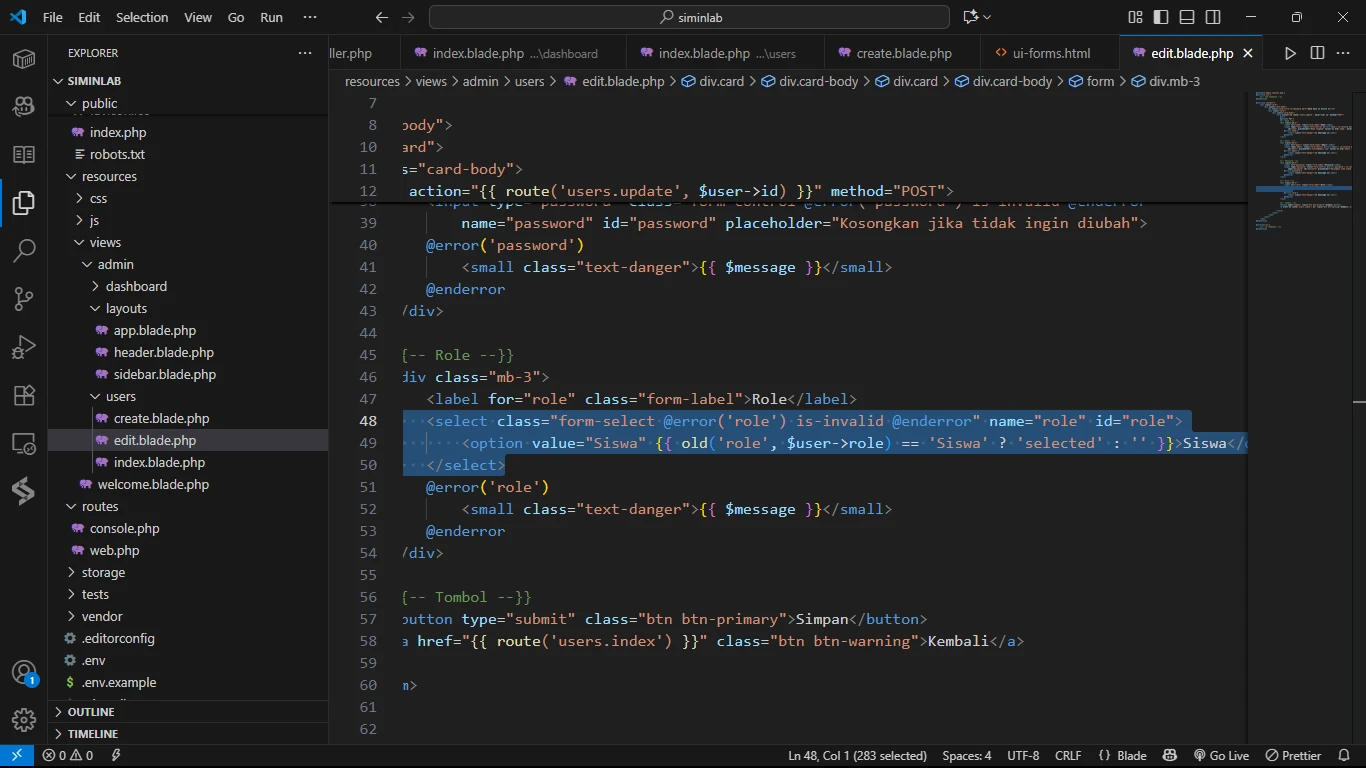
Task: Click the Split Editor Right icon
Action: click(1317, 53)
